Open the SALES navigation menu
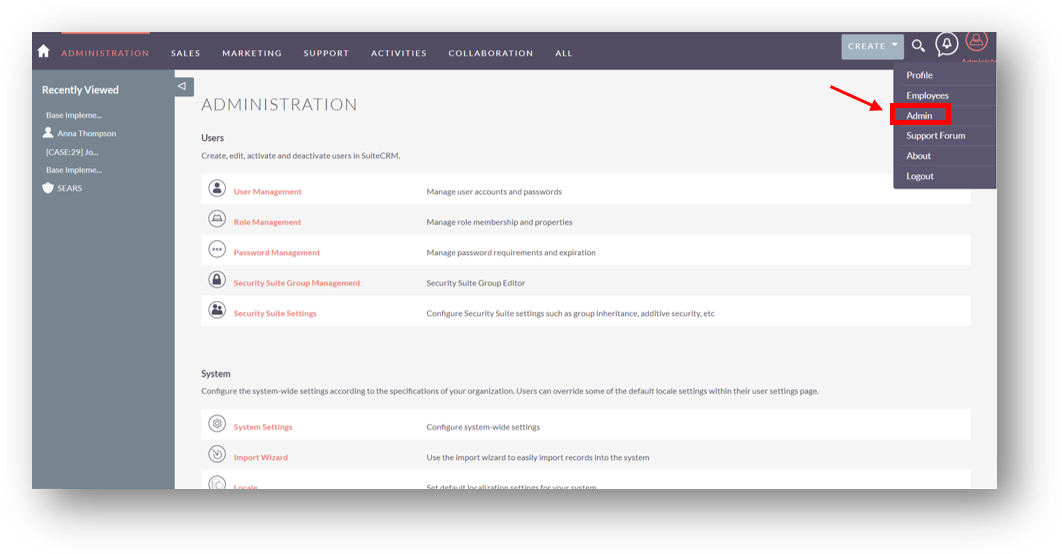Viewport: 1062px width, 554px height. coord(186,53)
